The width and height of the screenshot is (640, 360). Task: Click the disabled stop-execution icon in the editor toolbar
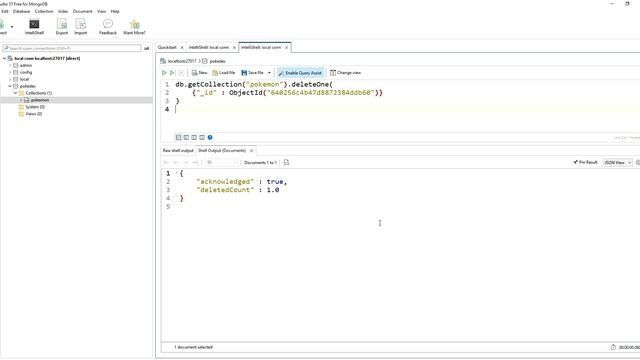pyautogui.click(x=181, y=73)
